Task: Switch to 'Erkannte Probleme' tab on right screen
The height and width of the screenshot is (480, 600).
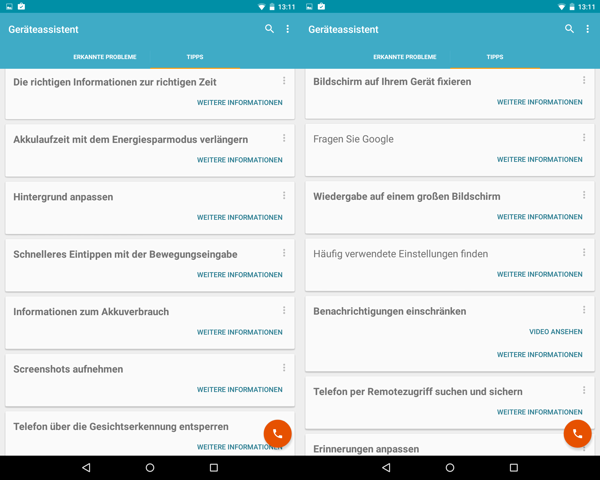Action: (405, 57)
